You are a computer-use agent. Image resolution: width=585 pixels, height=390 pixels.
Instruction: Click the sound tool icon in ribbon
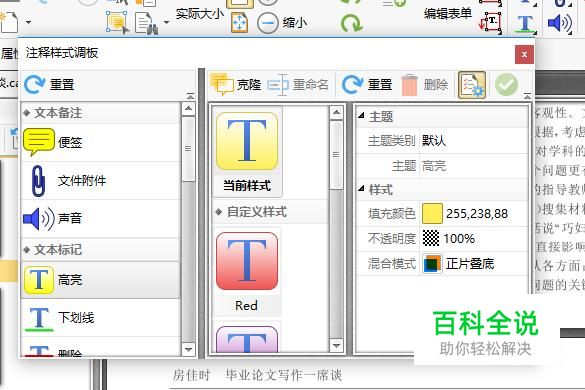(x=560, y=23)
